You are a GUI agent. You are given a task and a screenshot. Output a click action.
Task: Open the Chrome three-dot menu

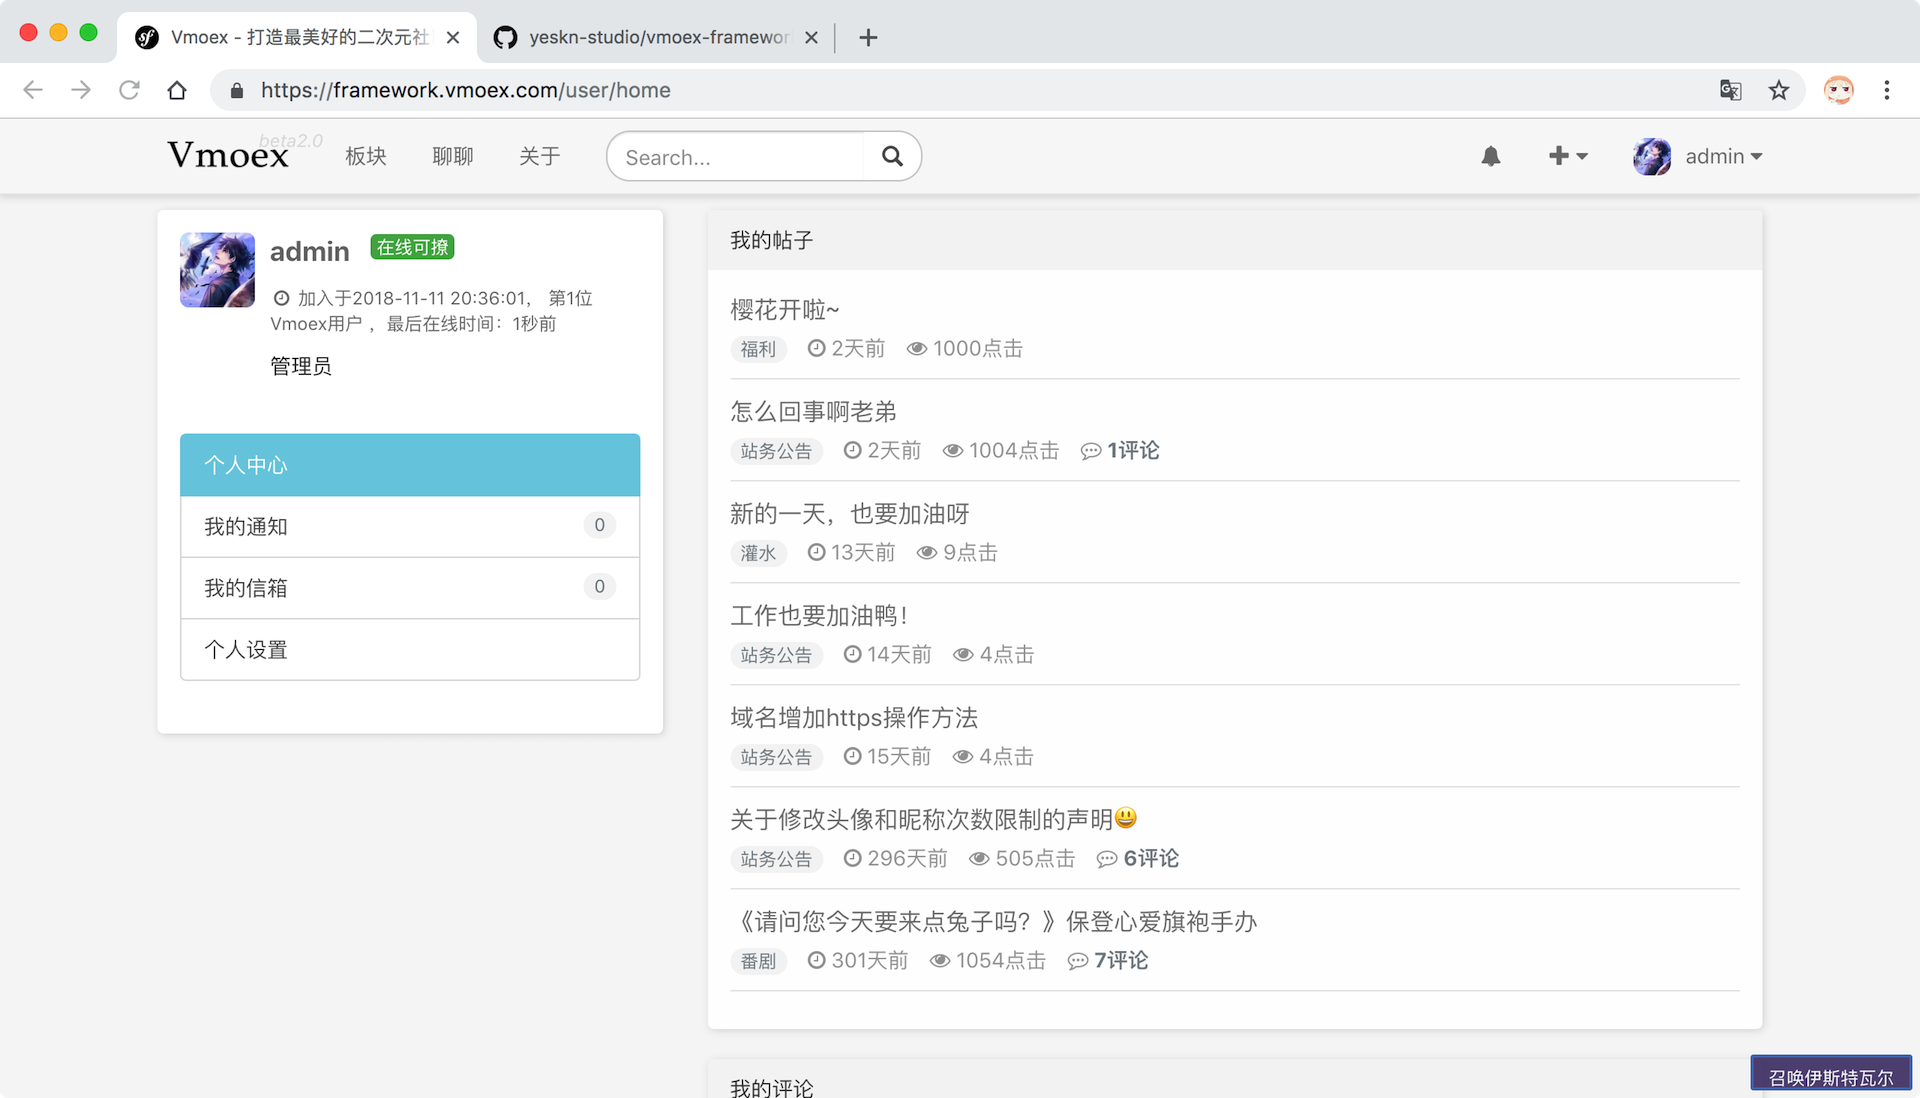click(x=1886, y=90)
